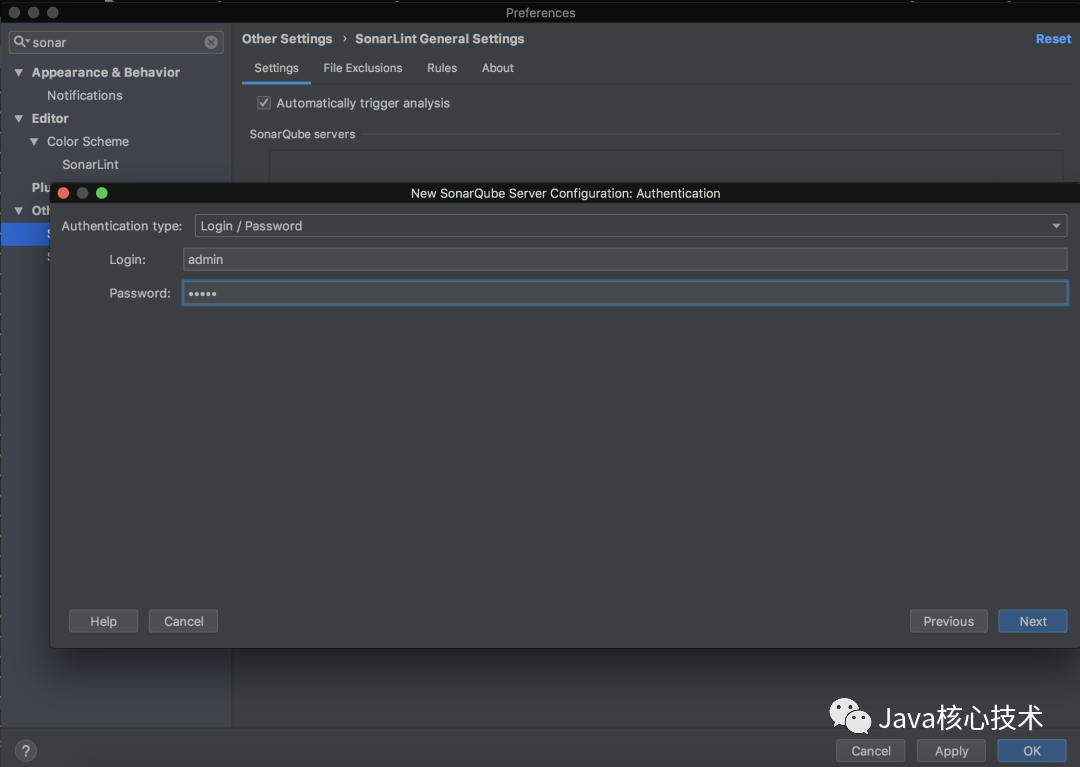
Task: Select Appearance & Behavior category
Action: 105,72
